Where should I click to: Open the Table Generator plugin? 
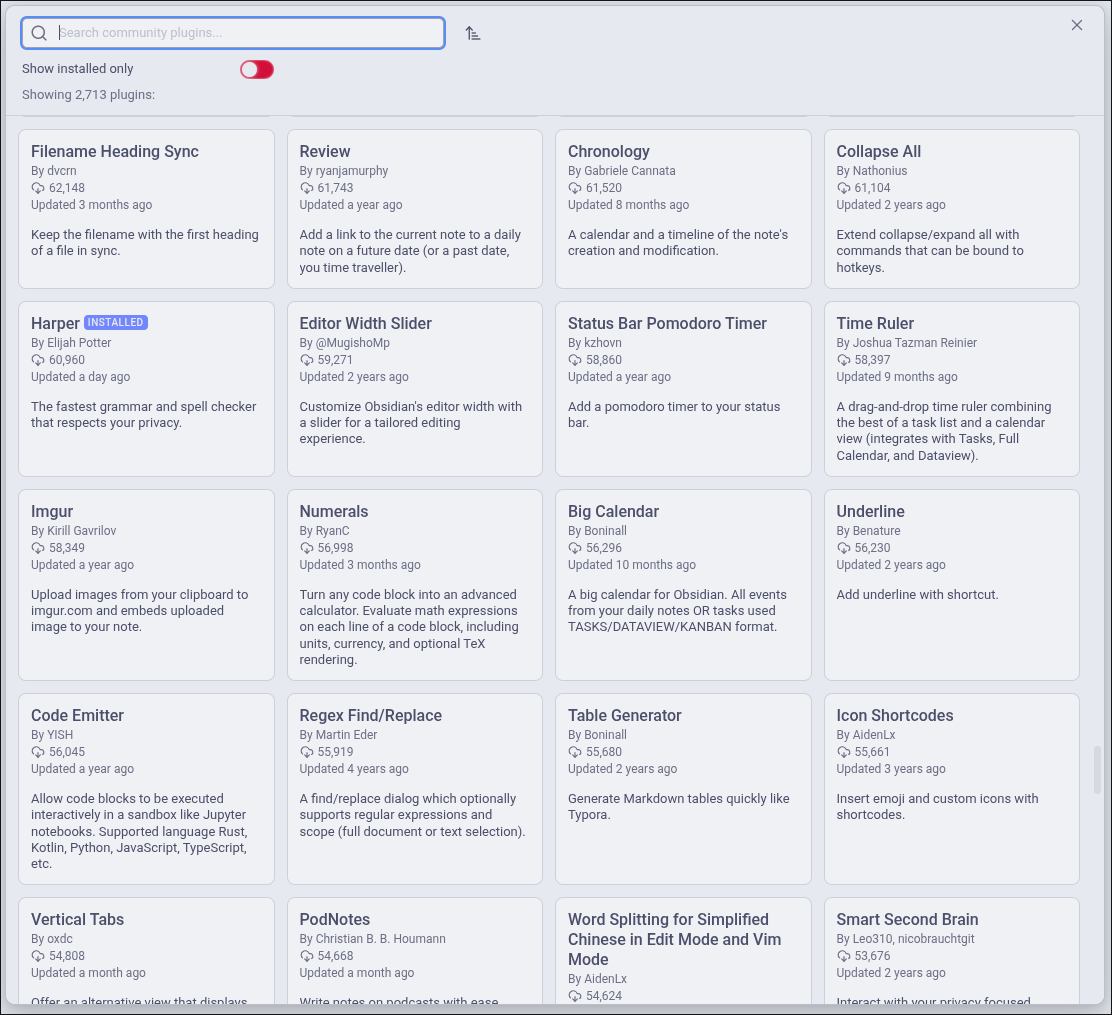tap(683, 788)
